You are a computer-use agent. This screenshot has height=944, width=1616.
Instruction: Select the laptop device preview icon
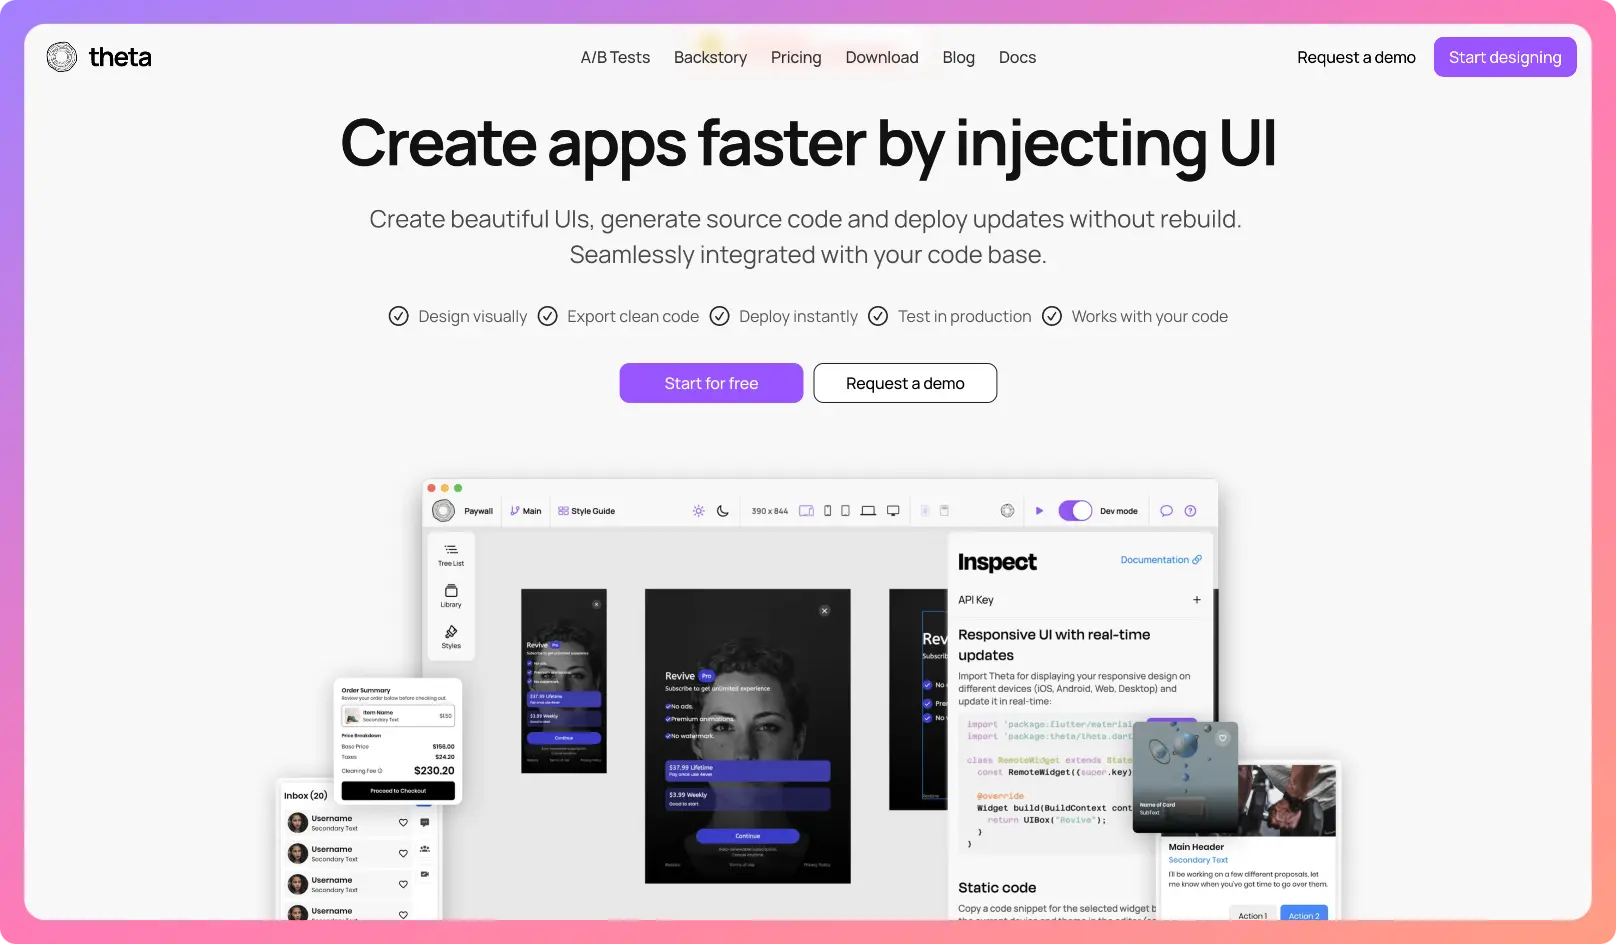coord(868,511)
